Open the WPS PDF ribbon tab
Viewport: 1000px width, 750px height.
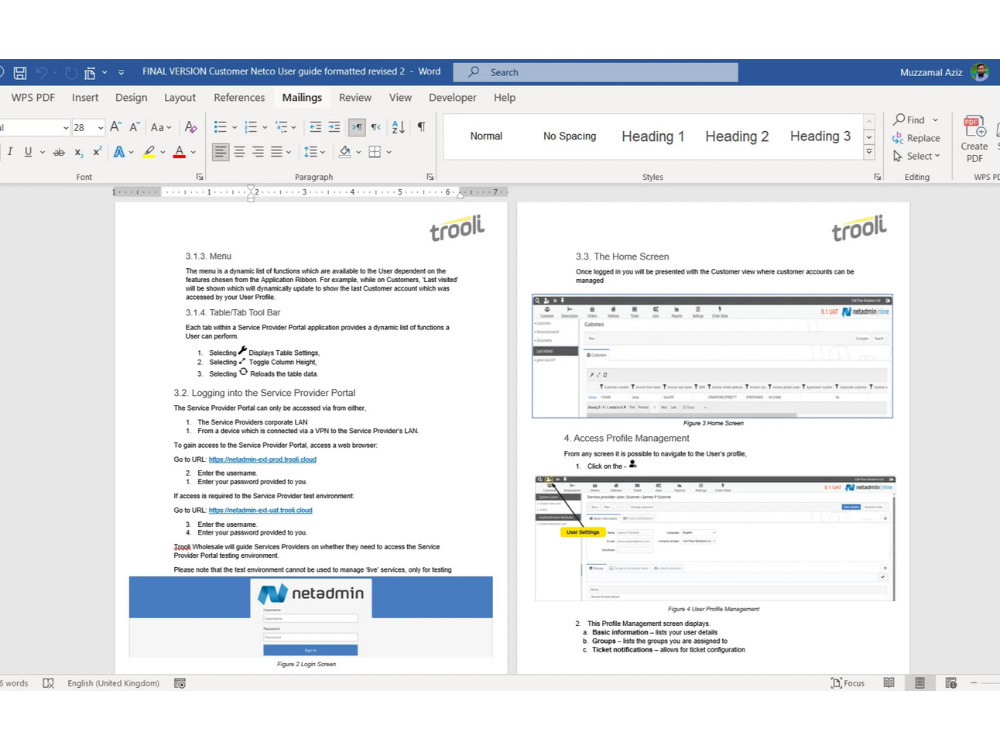coord(33,98)
